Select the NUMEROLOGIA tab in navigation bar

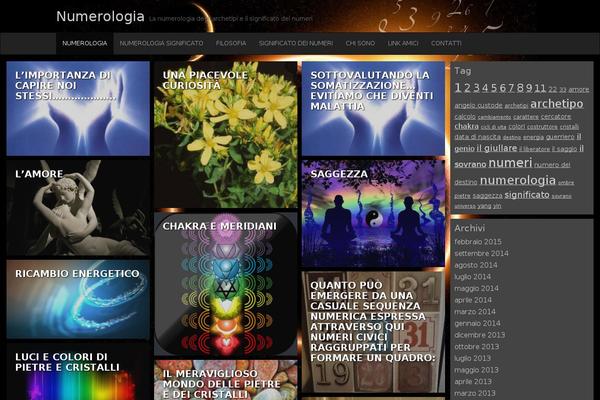[85, 43]
